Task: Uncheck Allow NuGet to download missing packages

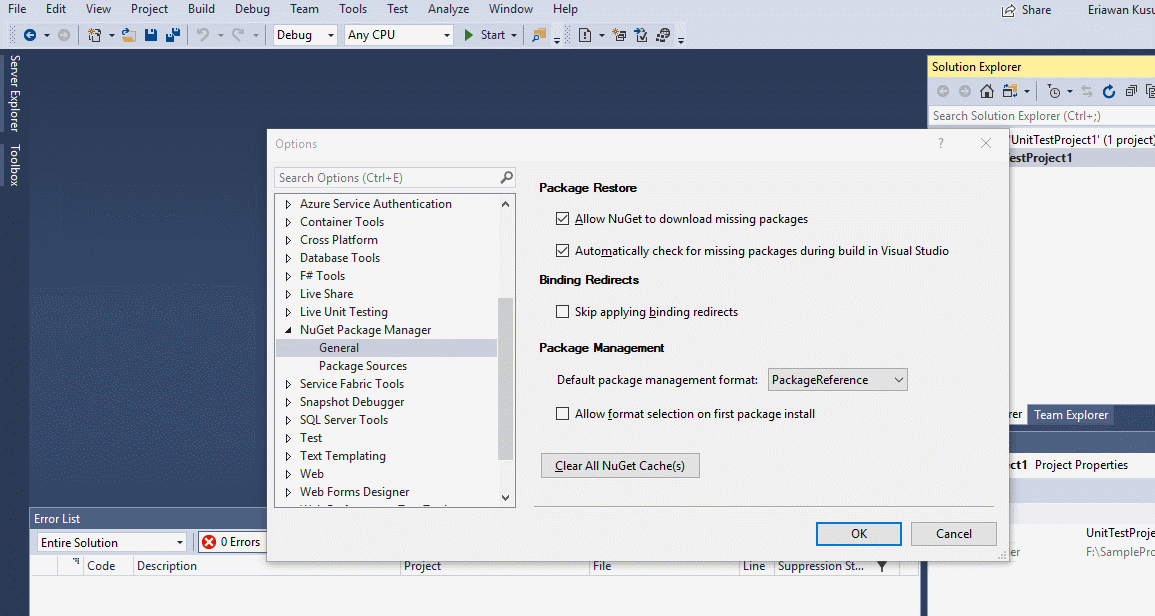Action: click(x=563, y=218)
